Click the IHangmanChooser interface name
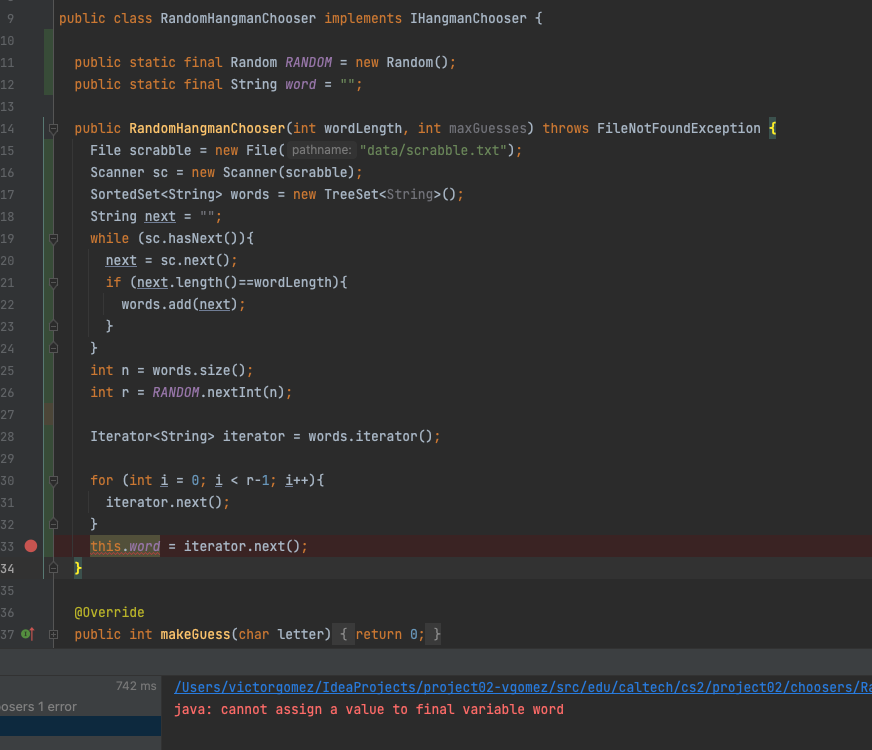Screen dimensions: 872x750 coord(468,19)
